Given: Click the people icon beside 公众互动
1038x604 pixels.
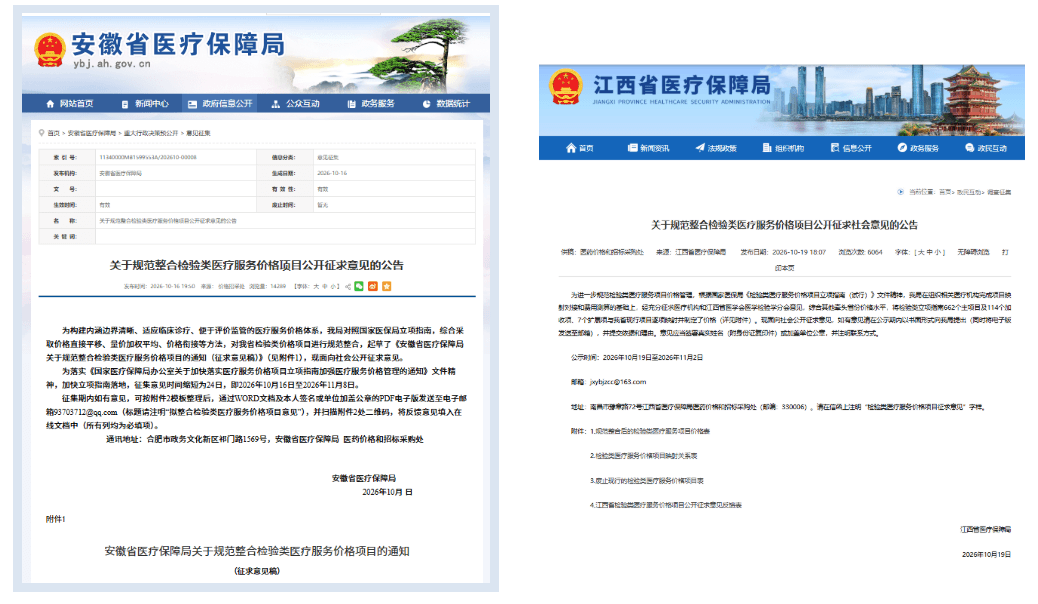Looking at the screenshot, I should (276, 104).
